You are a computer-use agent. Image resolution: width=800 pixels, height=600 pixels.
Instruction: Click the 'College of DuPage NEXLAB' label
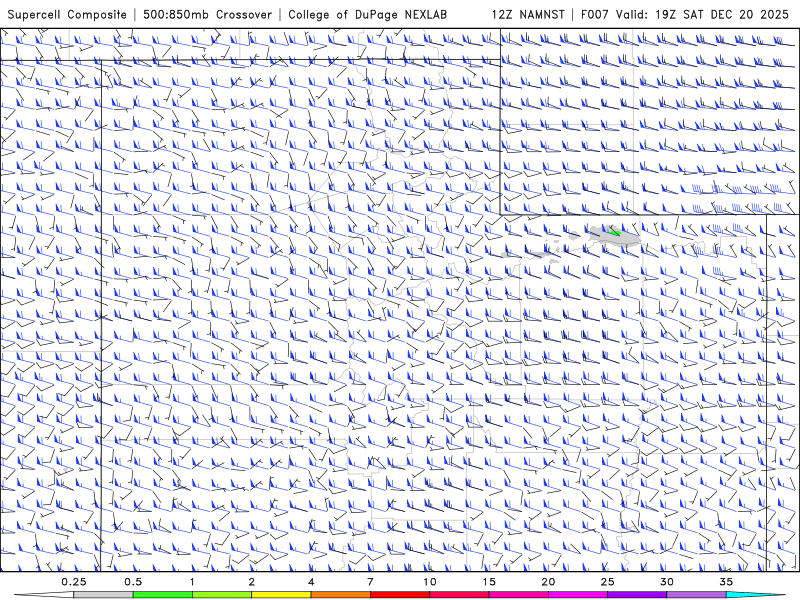367,15
